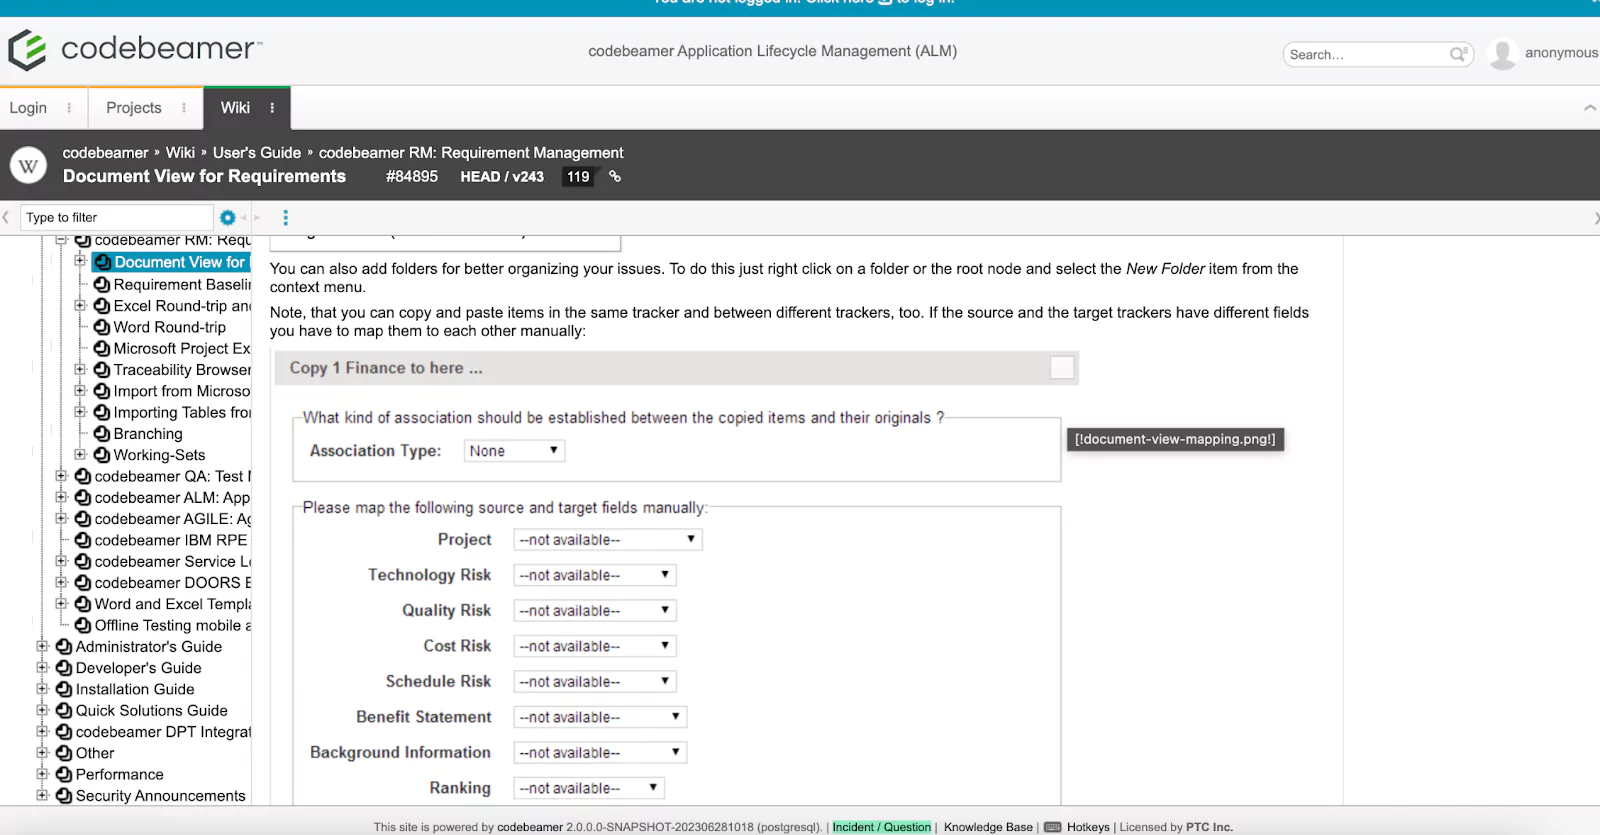Click Requirement Baselining page icon
The width and height of the screenshot is (1600, 835).
(102, 284)
